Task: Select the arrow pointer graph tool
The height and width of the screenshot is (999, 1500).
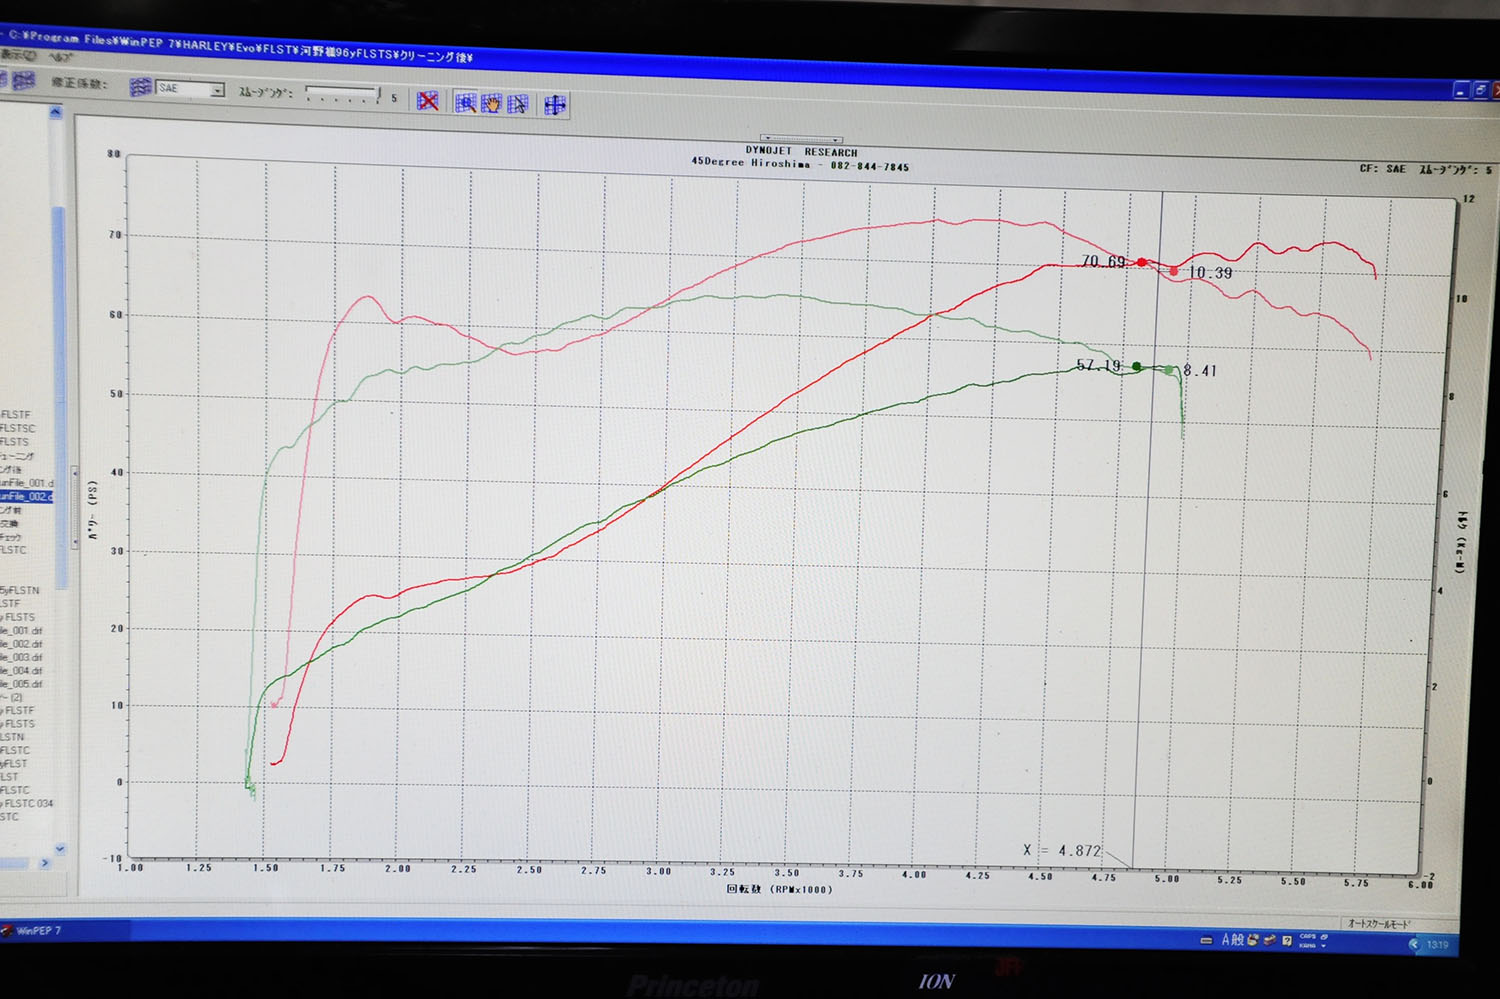Action: (x=517, y=104)
